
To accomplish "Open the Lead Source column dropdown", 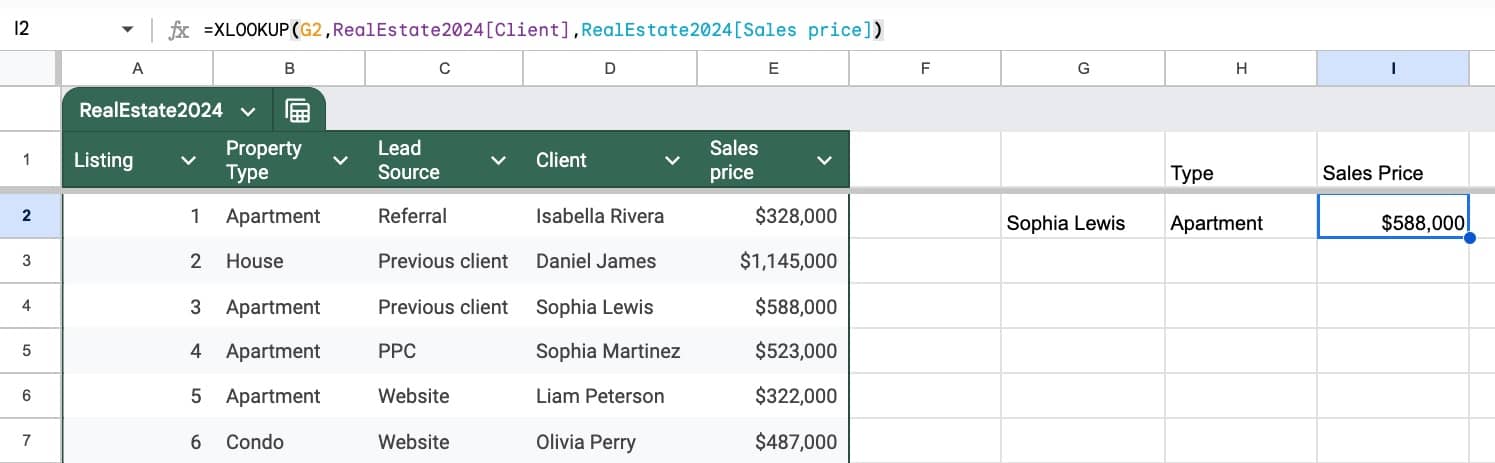I will [x=497, y=160].
